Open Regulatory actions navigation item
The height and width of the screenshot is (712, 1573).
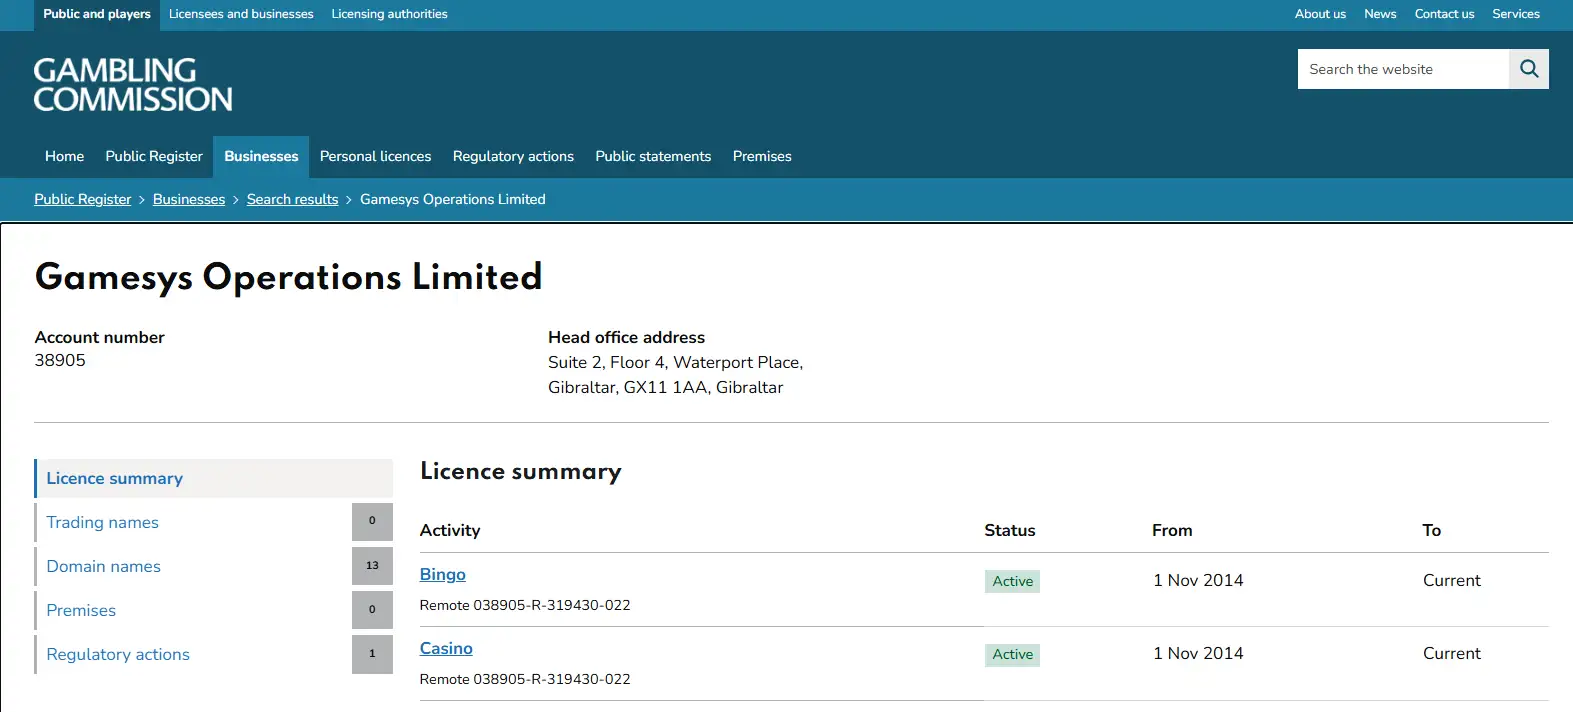point(513,156)
